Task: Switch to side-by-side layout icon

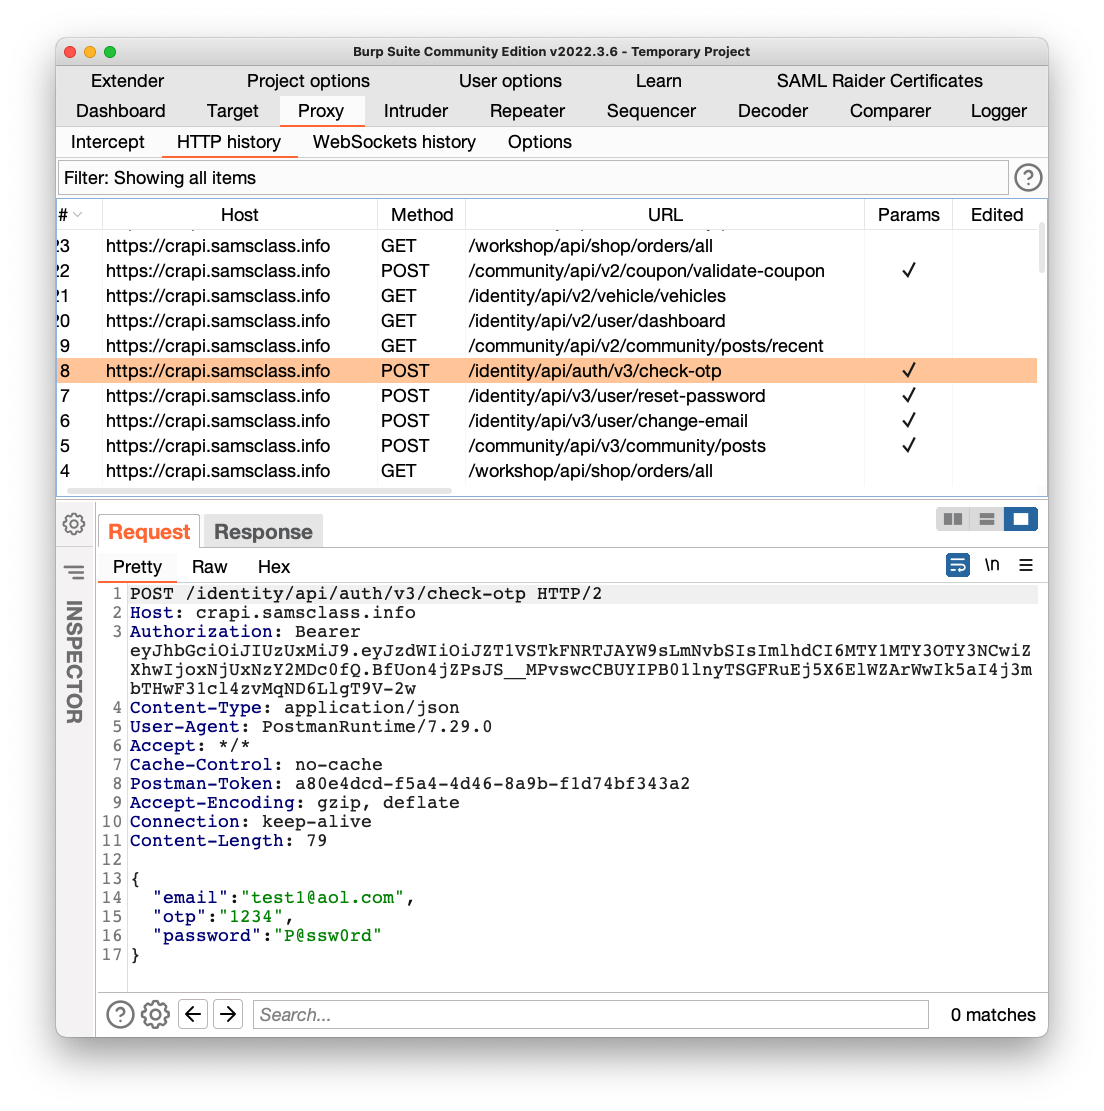Action: click(x=952, y=519)
